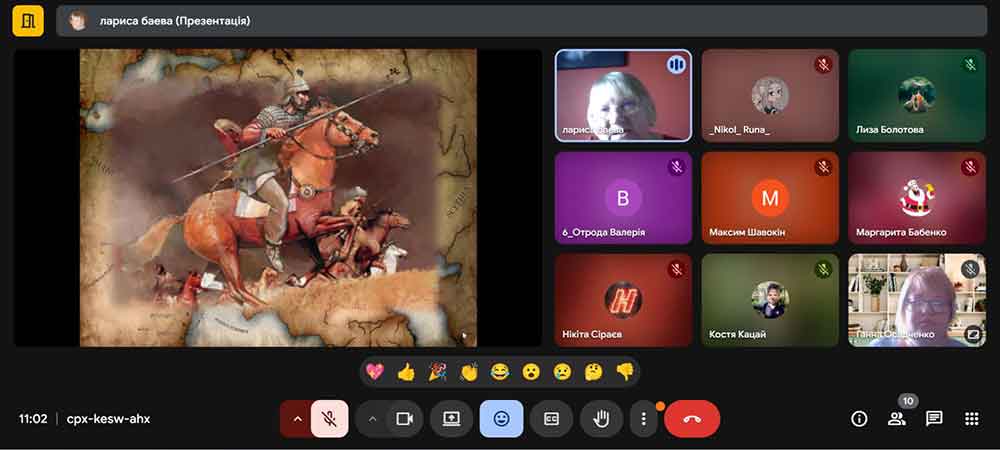This screenshot has width=1000, height=450.
Task: Toggle closed captions CC button
Action: point(551,419)
